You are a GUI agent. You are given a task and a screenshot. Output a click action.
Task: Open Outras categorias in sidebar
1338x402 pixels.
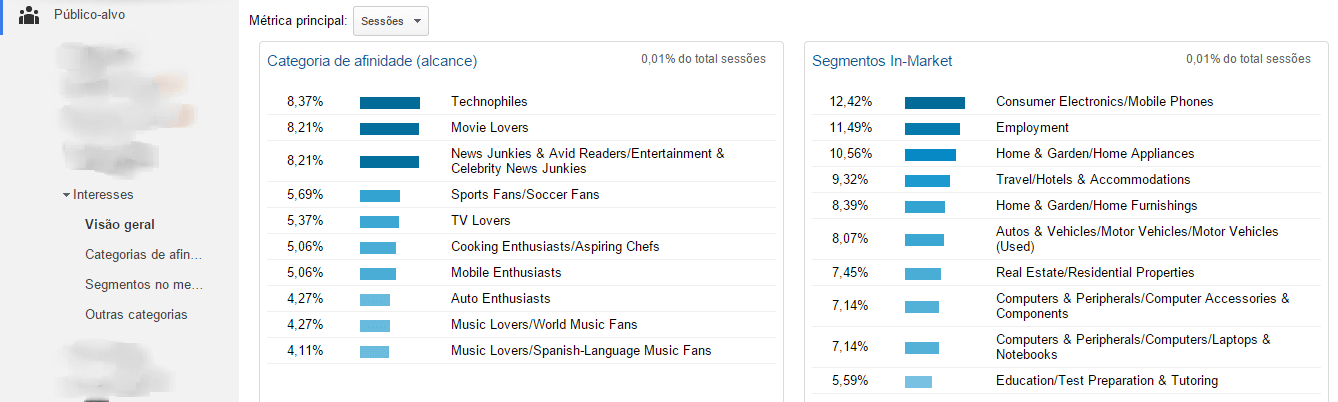coord(136,314)
